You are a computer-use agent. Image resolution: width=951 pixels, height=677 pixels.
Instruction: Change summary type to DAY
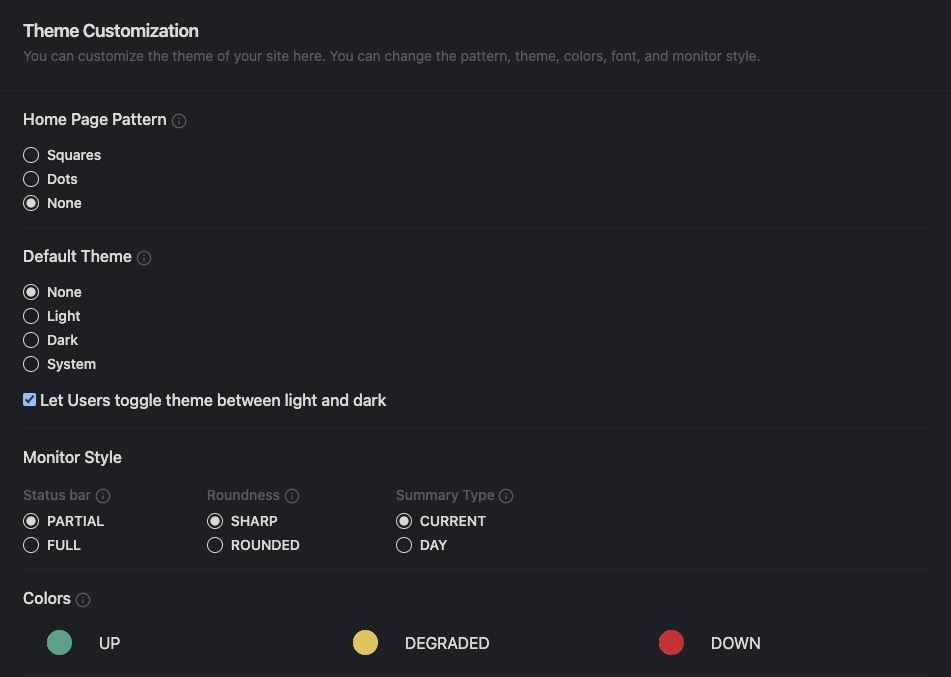(404, 545)
